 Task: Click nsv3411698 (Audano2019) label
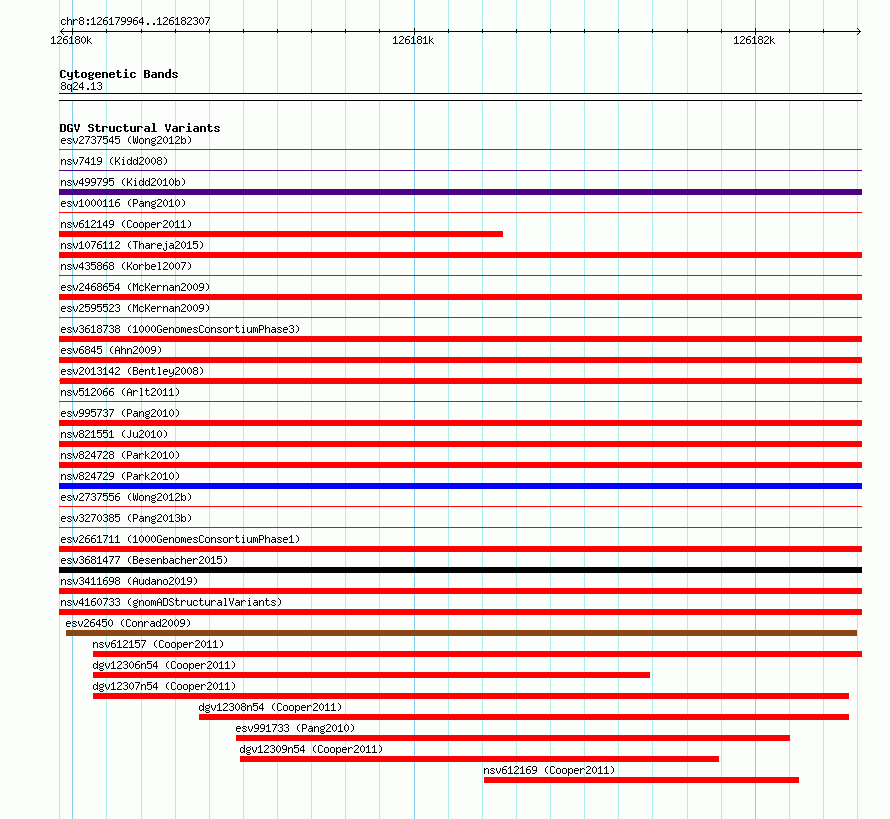129,581
